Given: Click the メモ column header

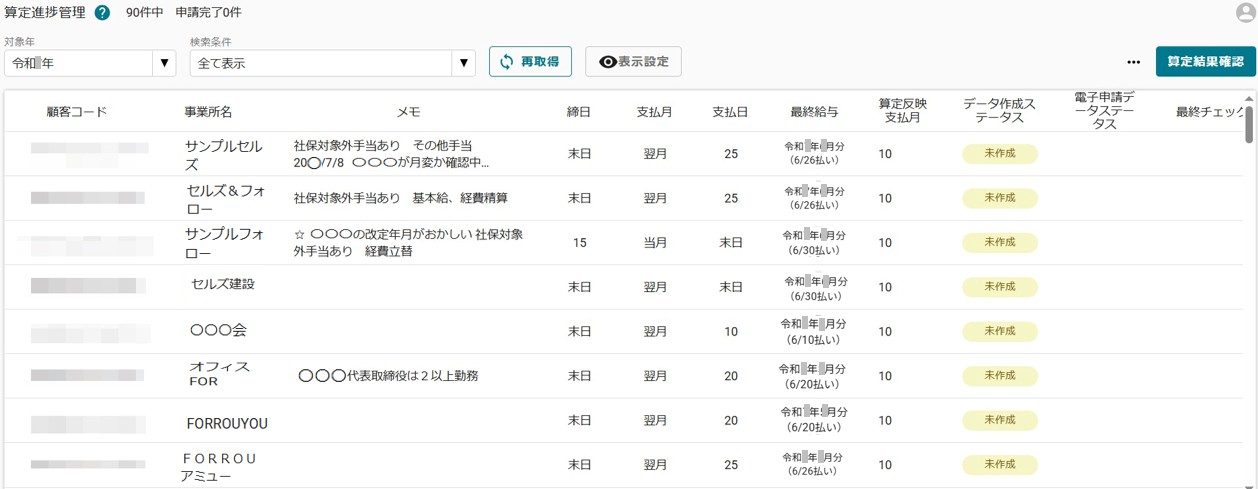Looking at the screenshot, I should pos(408,112).
